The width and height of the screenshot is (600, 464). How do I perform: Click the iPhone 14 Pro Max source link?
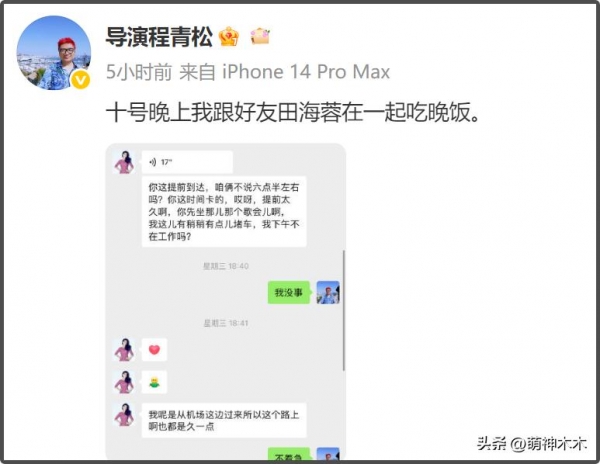click(x=306, y=72)
